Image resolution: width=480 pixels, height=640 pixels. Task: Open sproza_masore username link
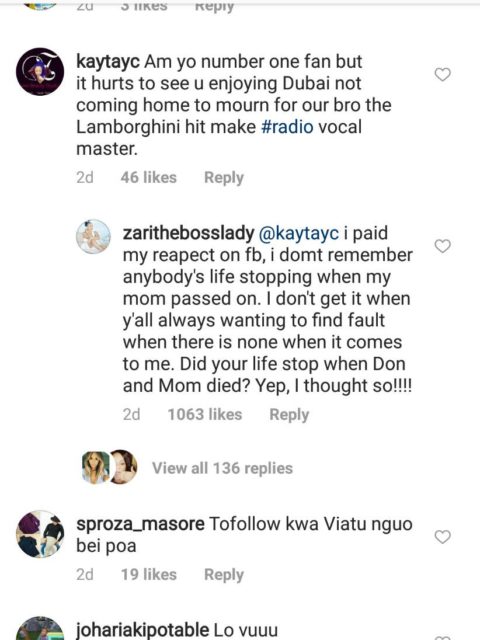[140, 524]
